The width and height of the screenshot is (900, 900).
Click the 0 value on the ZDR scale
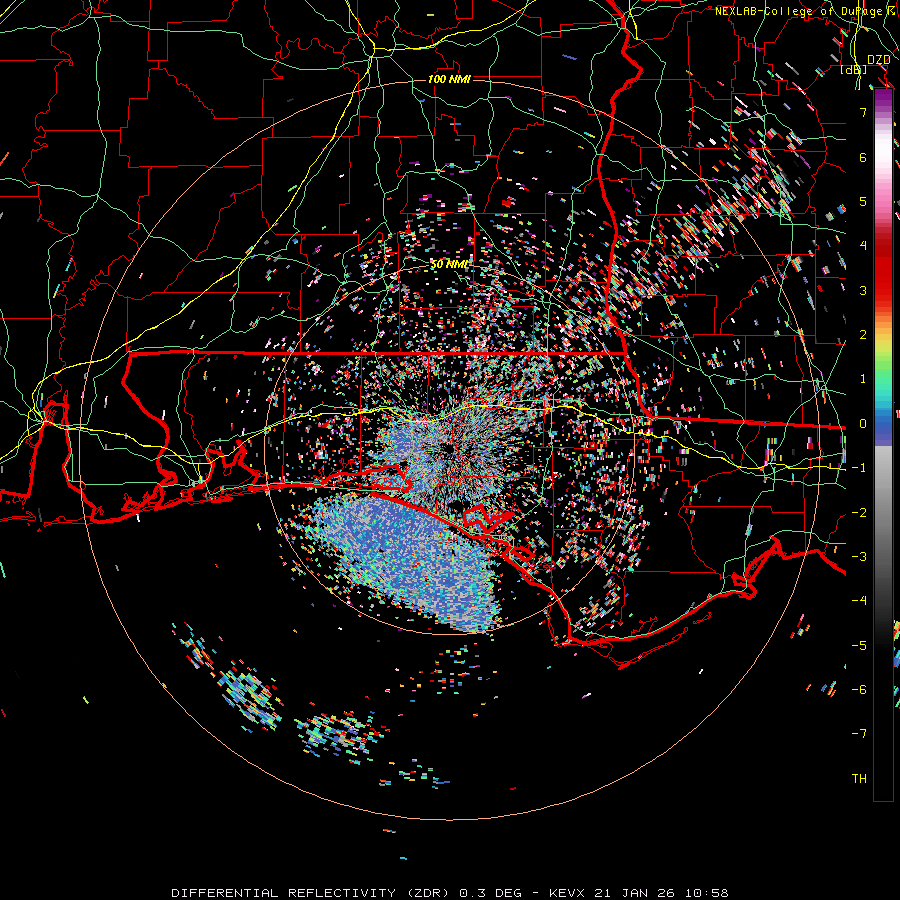[863, 424]
